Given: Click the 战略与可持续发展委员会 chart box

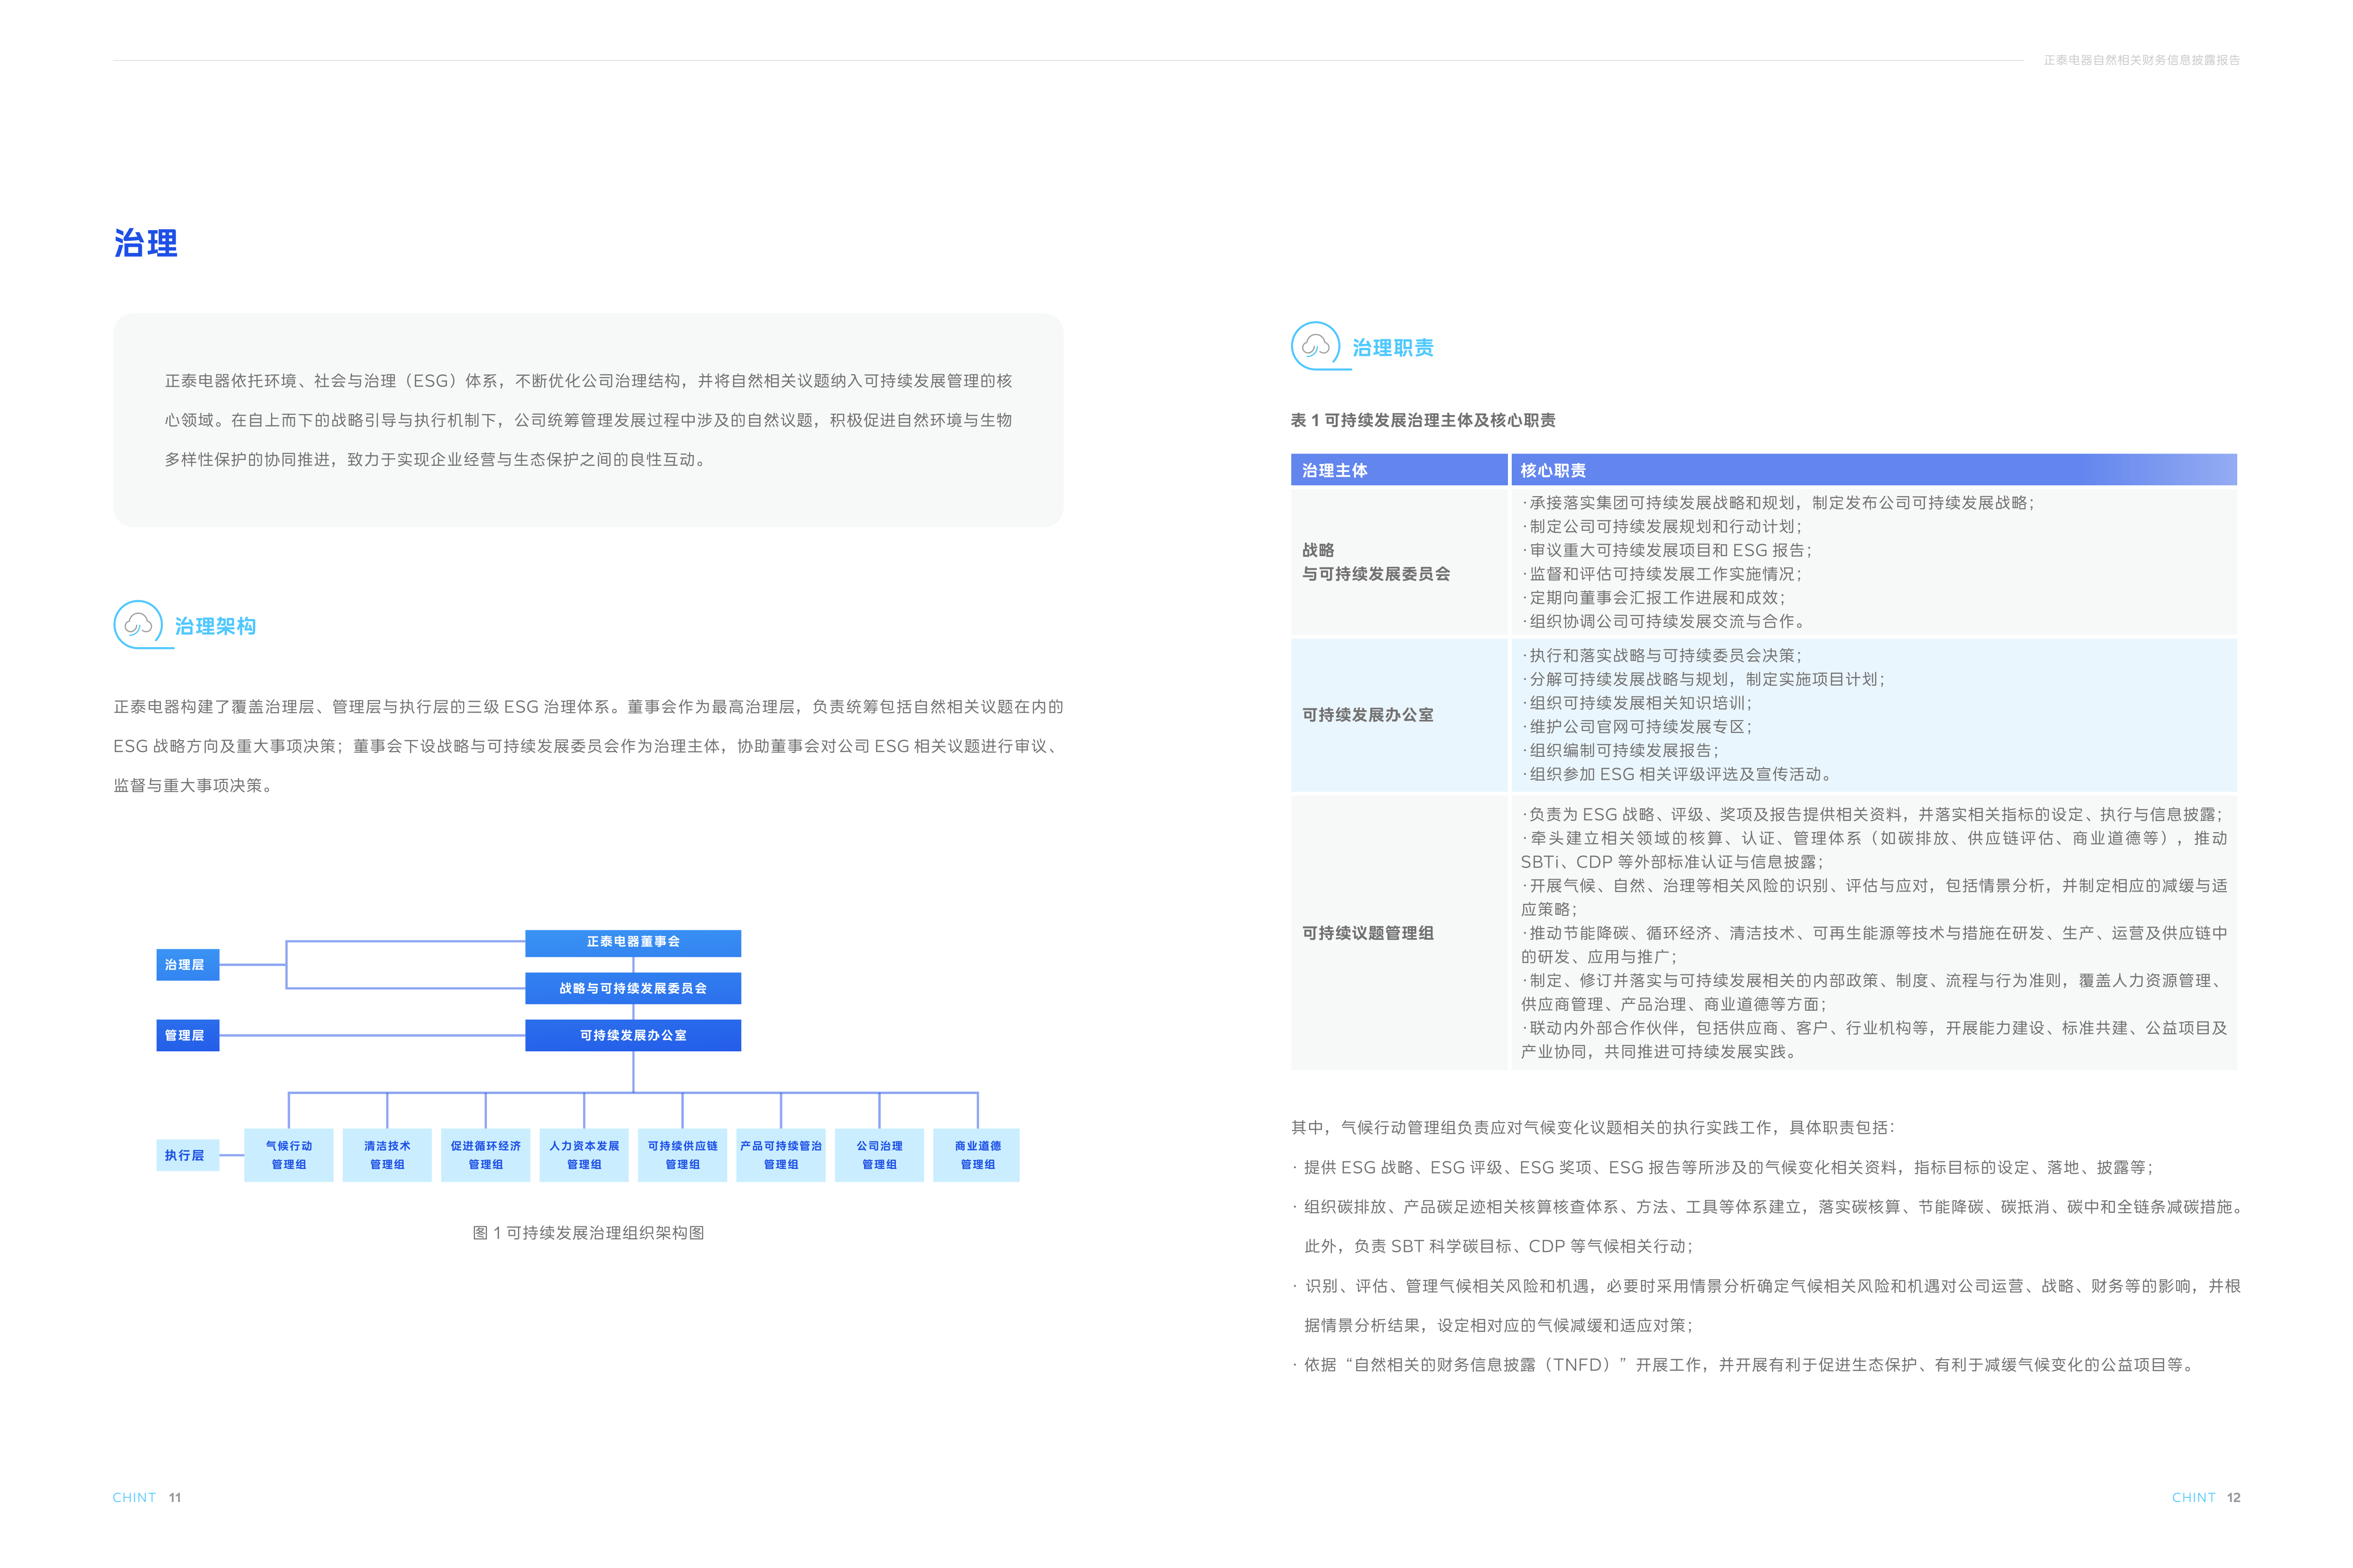Looking at the screenshot, I should tap(632, 988).
